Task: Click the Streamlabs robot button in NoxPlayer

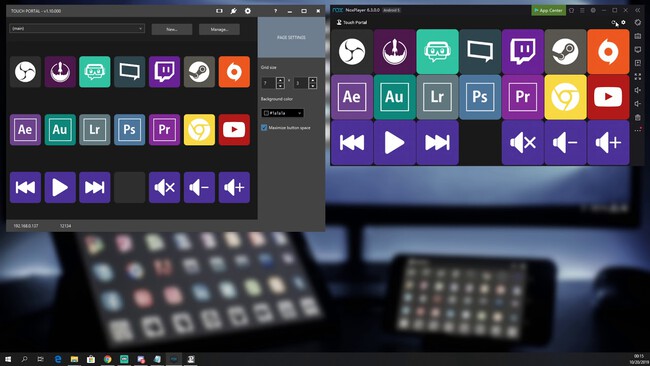Action: click(x=437, y=51)
